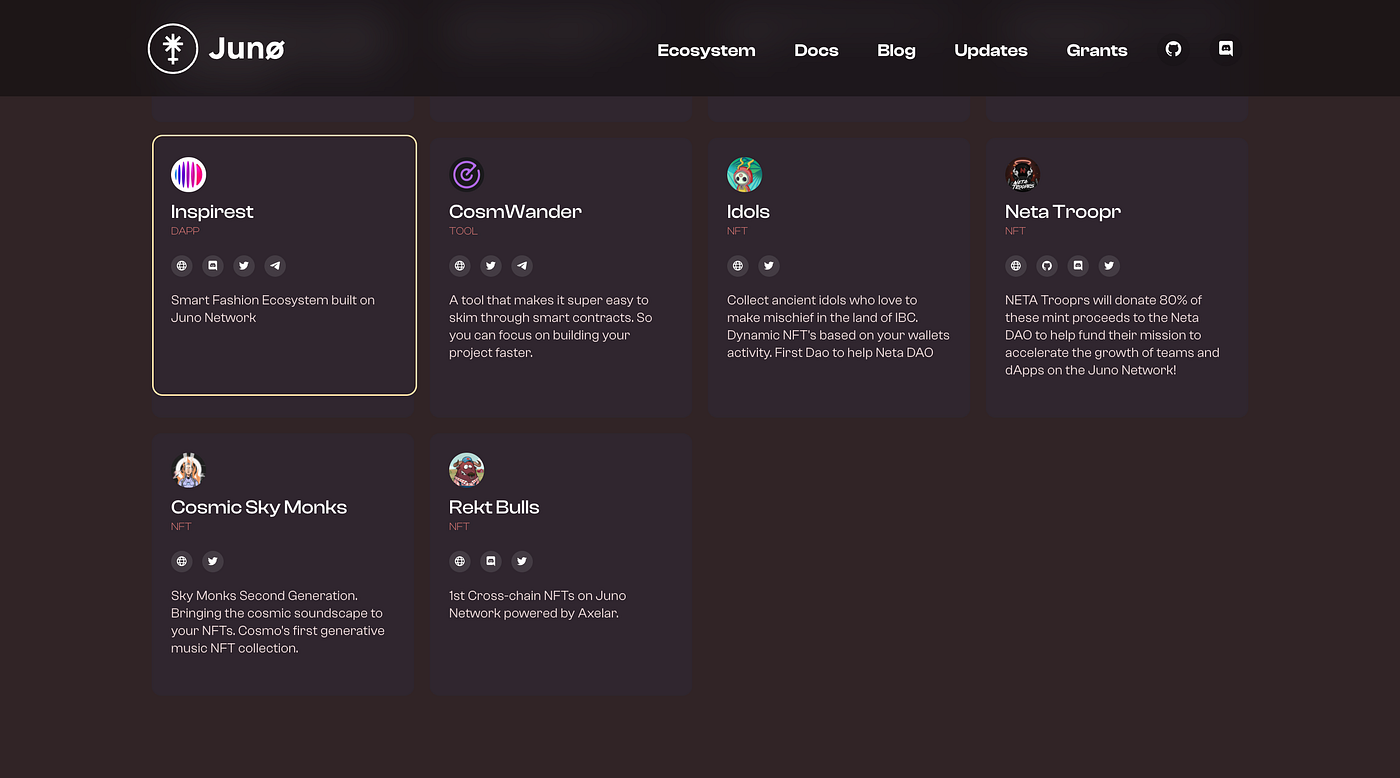Screen dimensions: 1400x778
Task: Open Rekt Bulls Twitter icon
Action: pos(522,561)
